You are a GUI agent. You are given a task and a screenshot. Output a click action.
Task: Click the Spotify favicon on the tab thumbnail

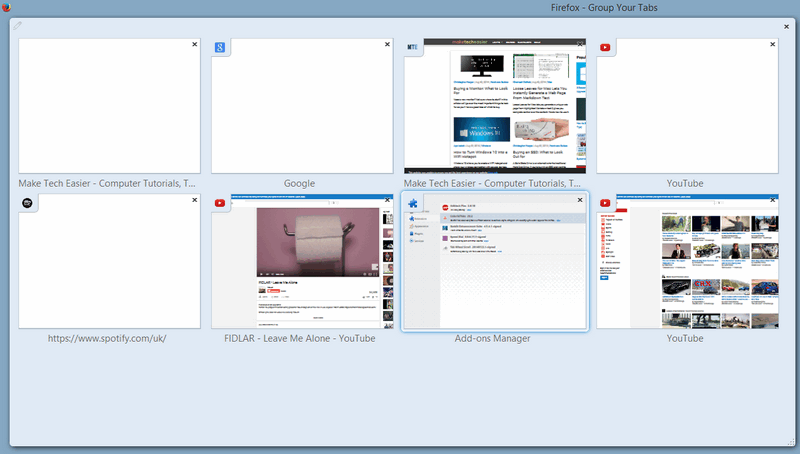pyautogui.click(x=27, y=203)
